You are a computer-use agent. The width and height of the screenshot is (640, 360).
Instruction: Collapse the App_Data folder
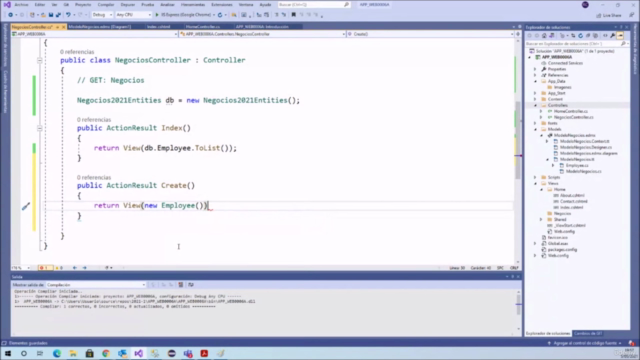pyautogui.click(x=535, y=81)
